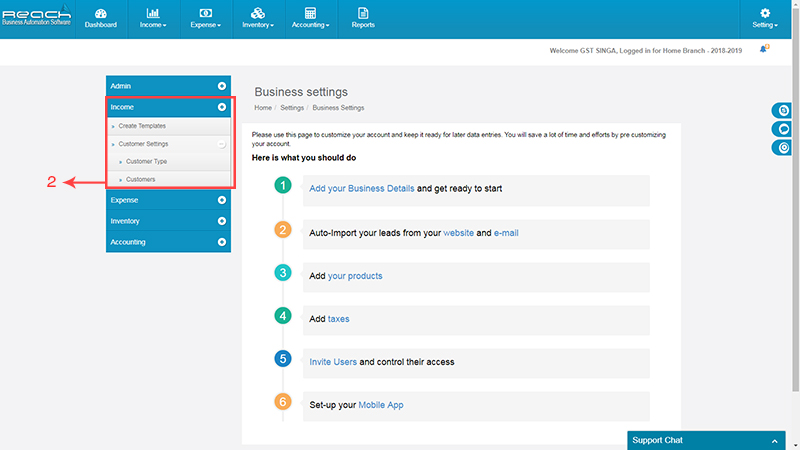Expand the Accounting section plus icon in sidebar

point(221,242)
